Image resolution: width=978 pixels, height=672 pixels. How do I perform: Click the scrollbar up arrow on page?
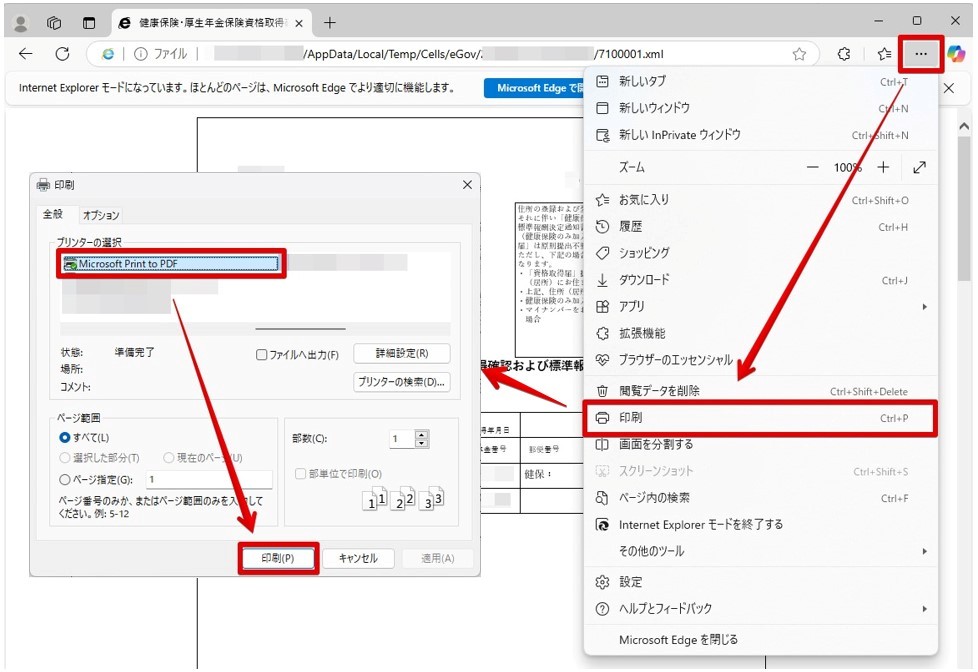(964, 125)
